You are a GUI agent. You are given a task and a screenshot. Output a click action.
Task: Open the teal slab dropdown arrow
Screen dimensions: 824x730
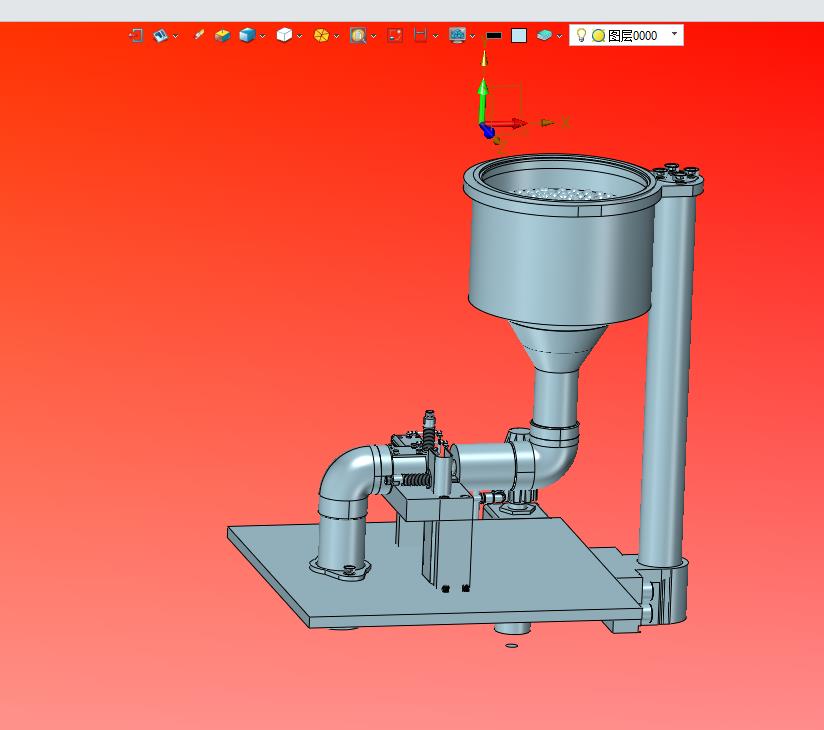pos(560,36)
